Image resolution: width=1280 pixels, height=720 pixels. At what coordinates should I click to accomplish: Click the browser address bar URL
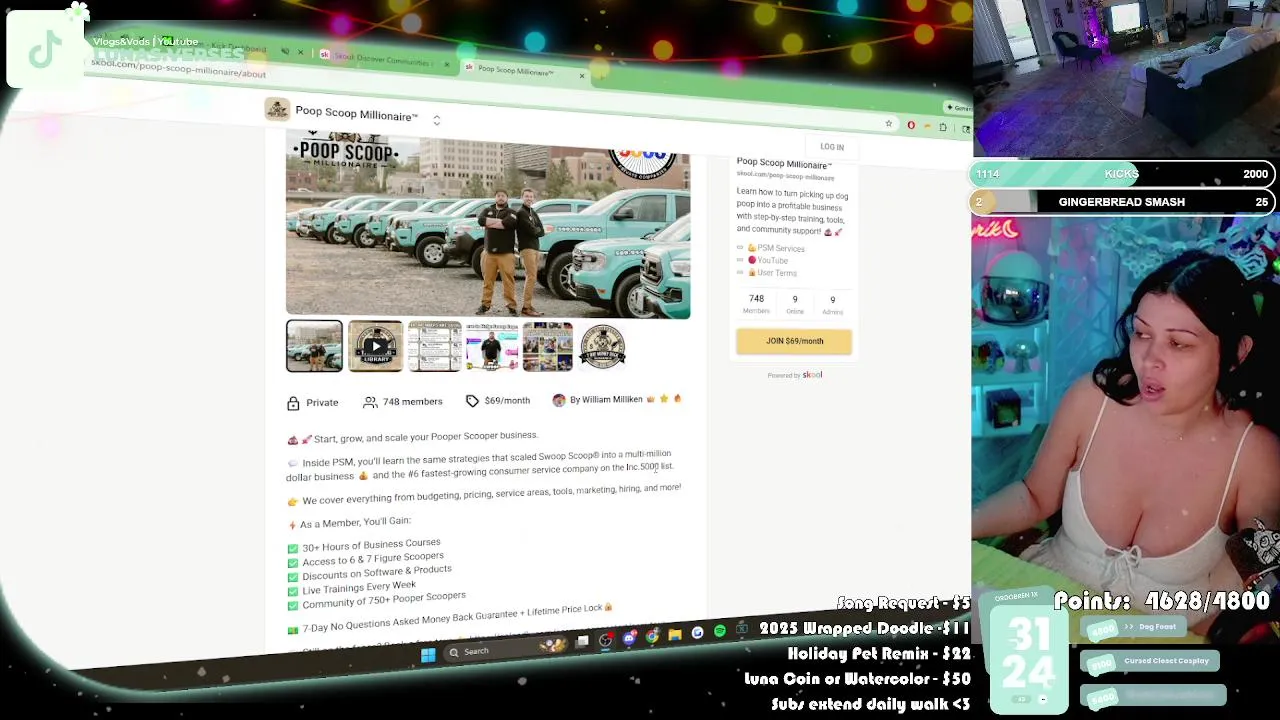tap(178, 68)
